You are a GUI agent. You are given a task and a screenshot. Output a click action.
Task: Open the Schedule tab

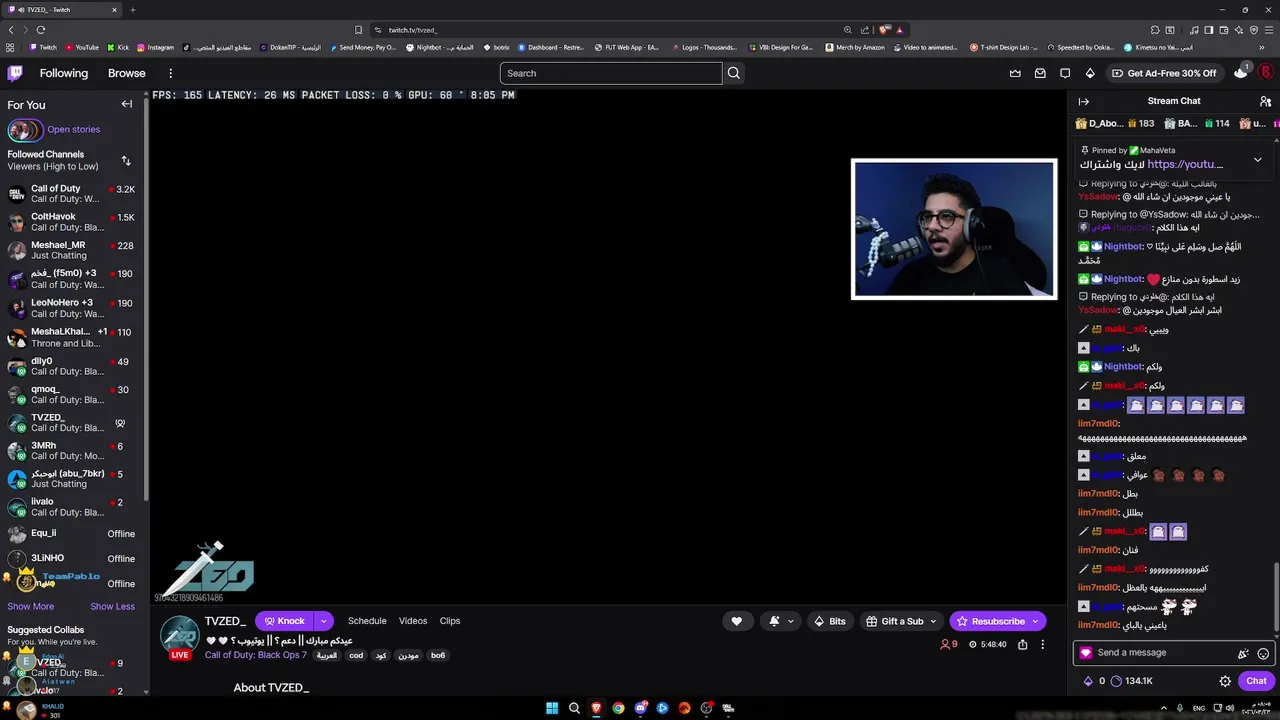[x=367, y=621]
